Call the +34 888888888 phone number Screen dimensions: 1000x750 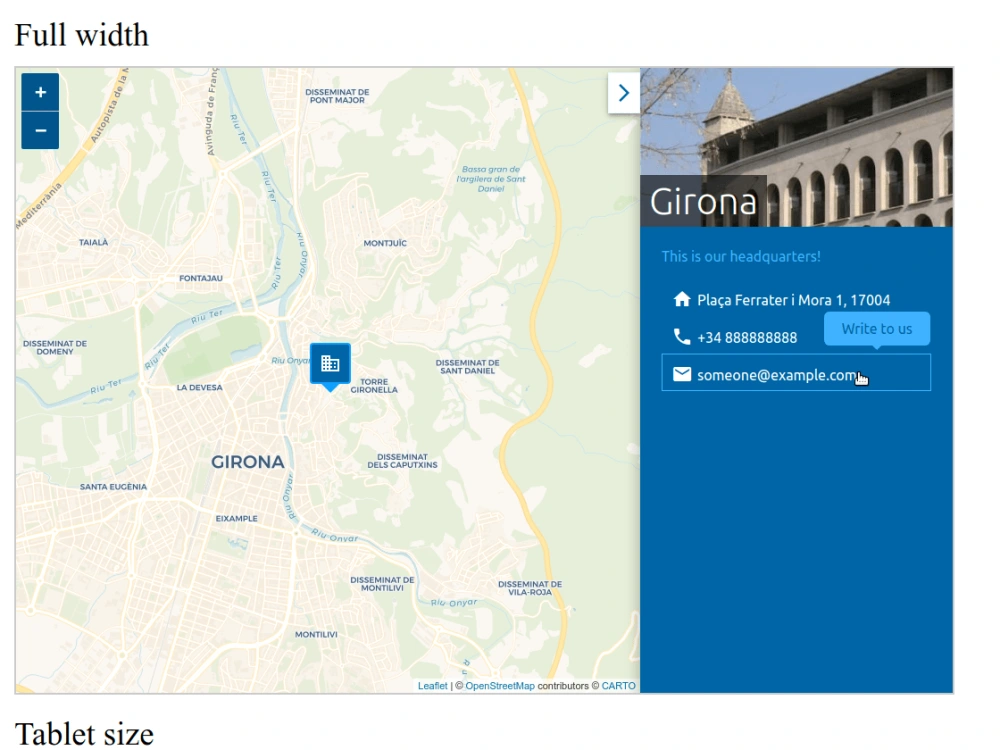pos(747,337)
